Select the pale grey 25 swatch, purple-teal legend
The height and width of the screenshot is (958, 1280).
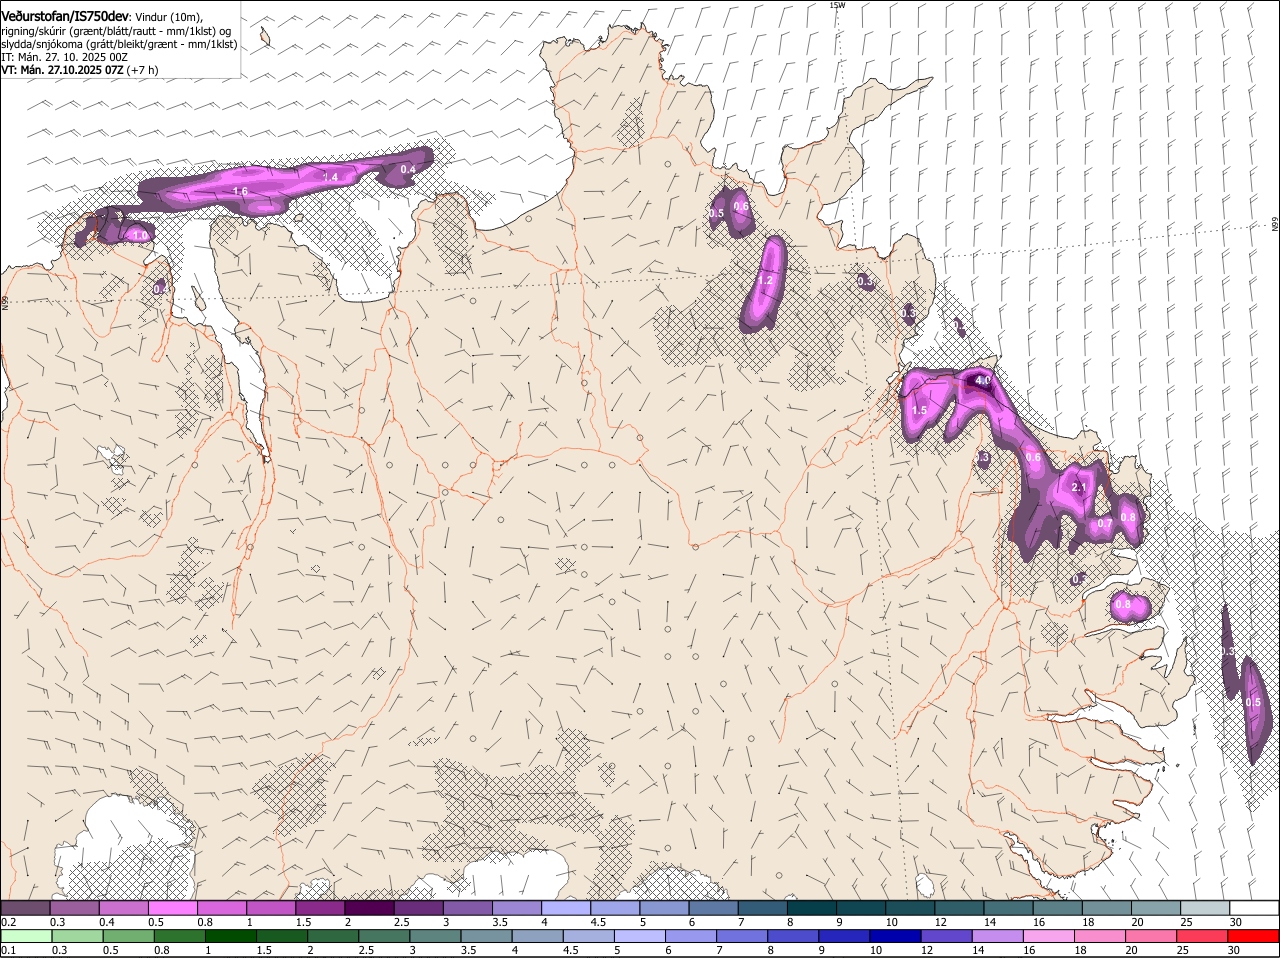(x=1205, y=908)
